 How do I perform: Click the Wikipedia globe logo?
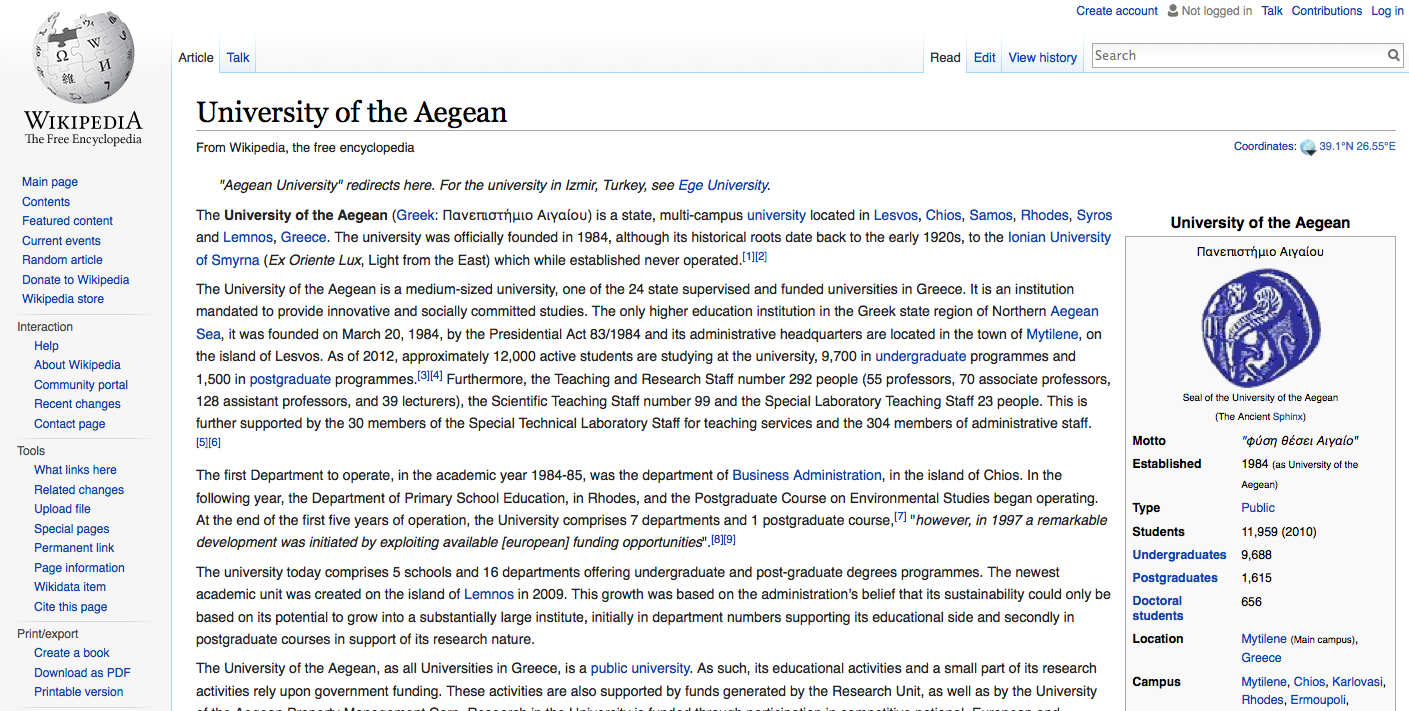coord(83,57)
